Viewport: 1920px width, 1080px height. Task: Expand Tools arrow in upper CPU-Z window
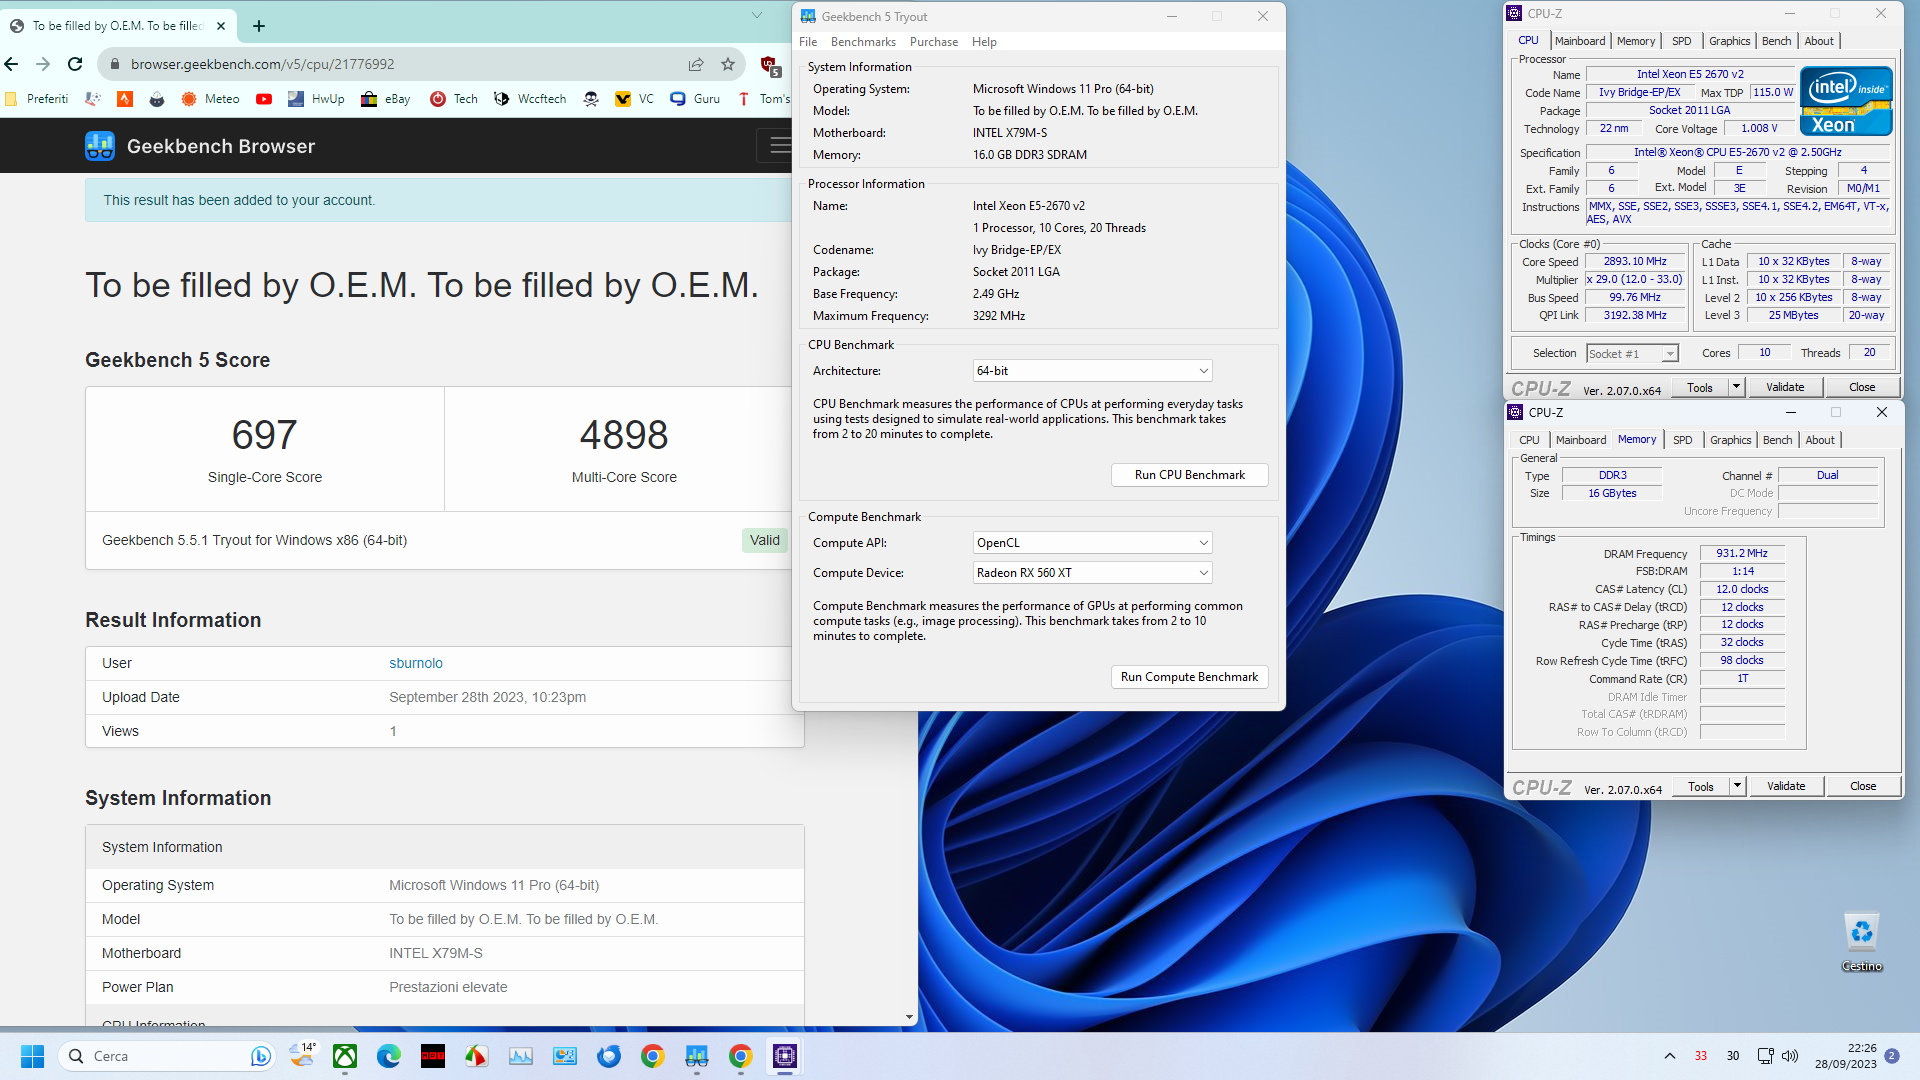pyautogui.click(x=1736, y=387)
